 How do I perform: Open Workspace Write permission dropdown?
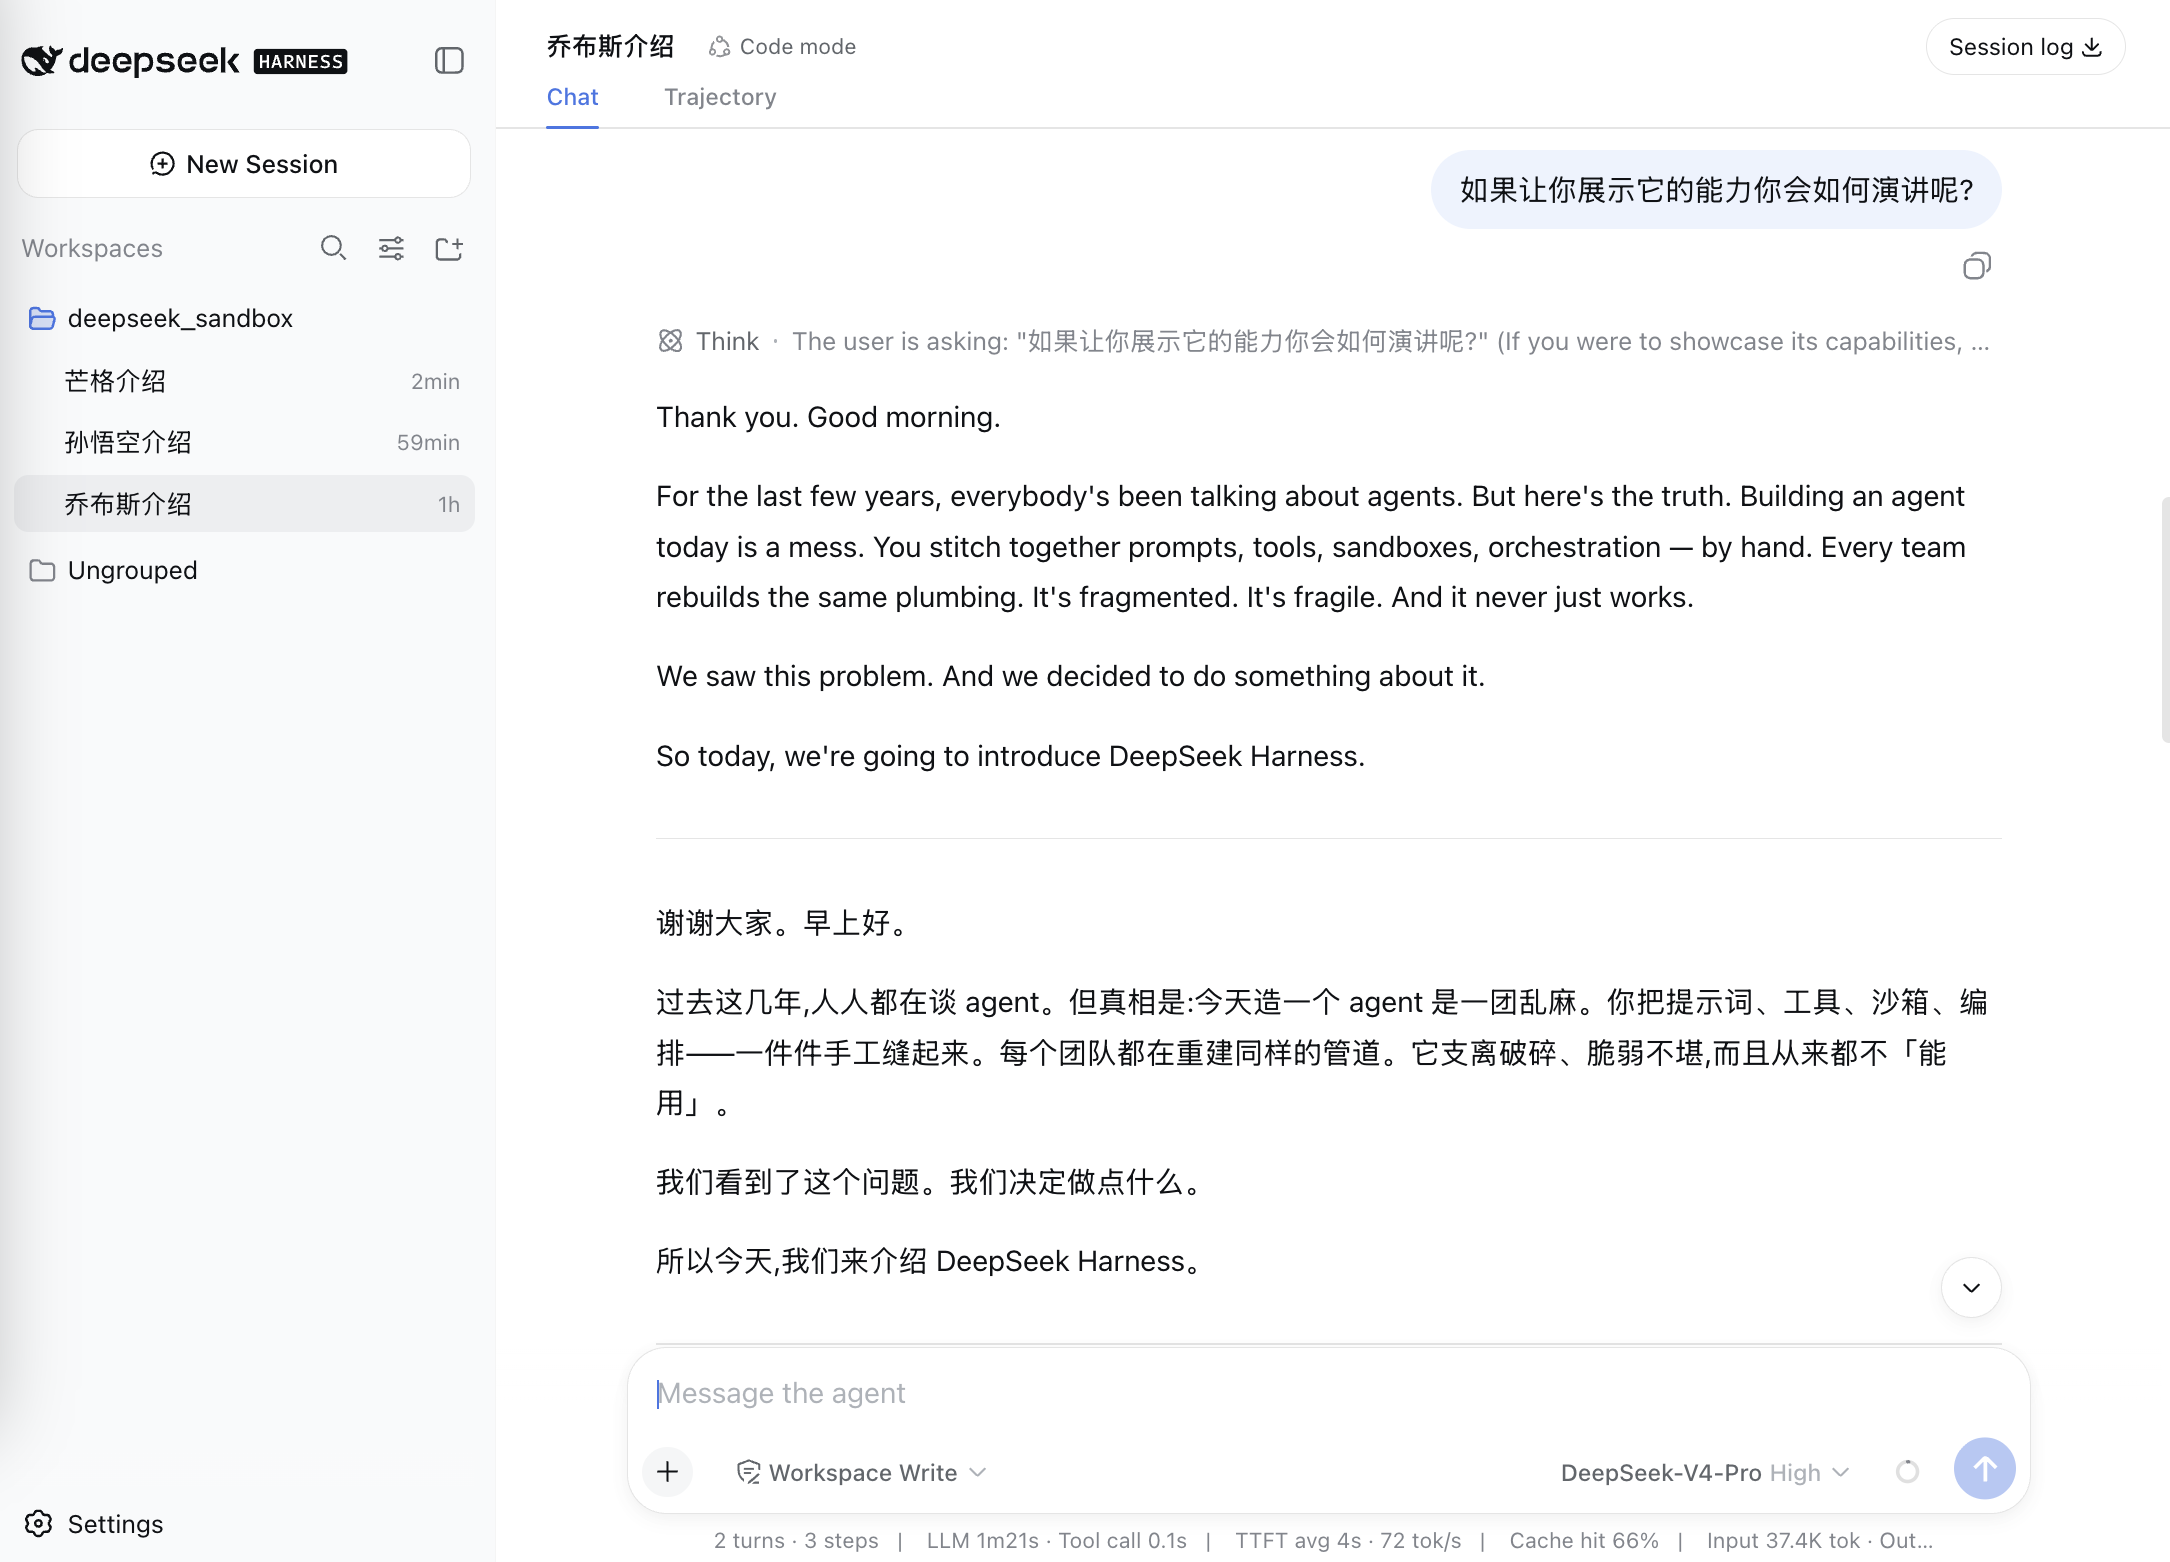click(x=861, y=1472)
